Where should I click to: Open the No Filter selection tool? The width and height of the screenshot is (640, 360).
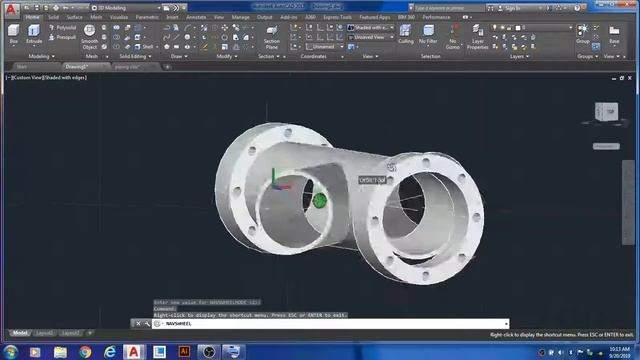click(x=428, y=34)
